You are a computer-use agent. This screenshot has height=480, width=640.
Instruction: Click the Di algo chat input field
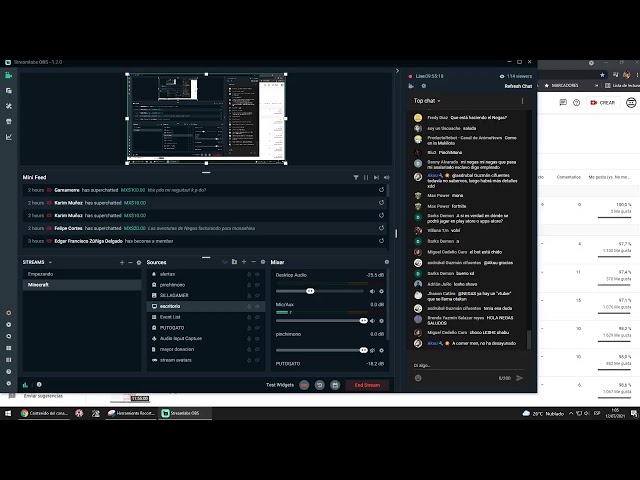click(468, 366)
